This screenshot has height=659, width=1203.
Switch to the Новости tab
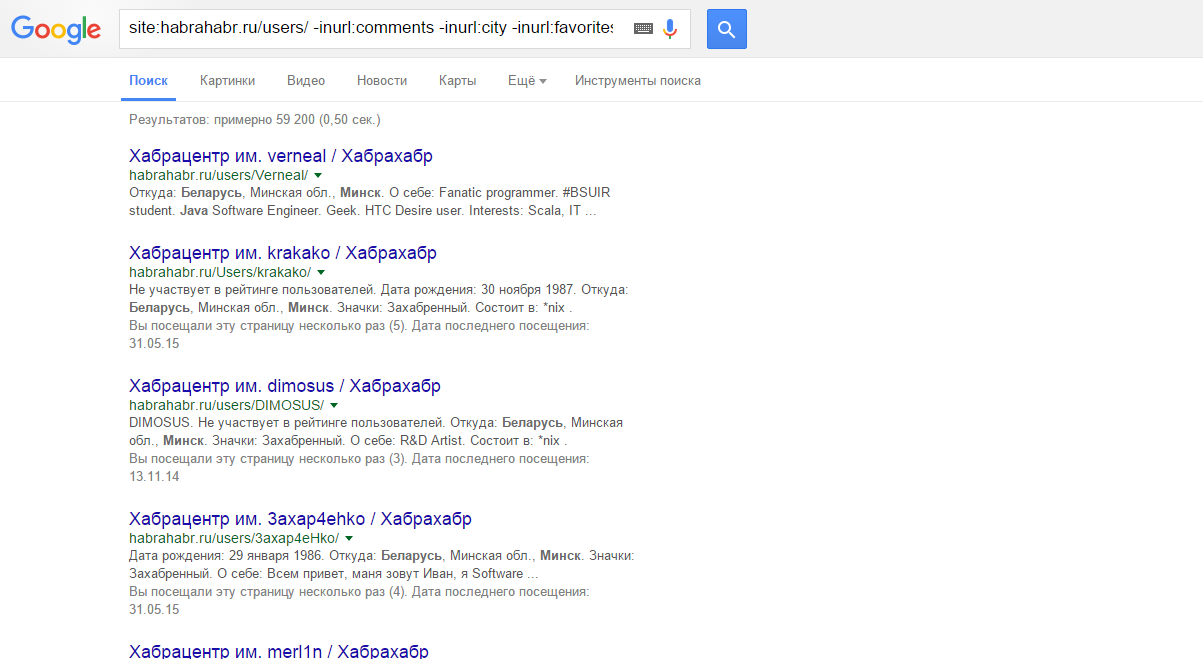pyautogui.click(x=382, y=81)
